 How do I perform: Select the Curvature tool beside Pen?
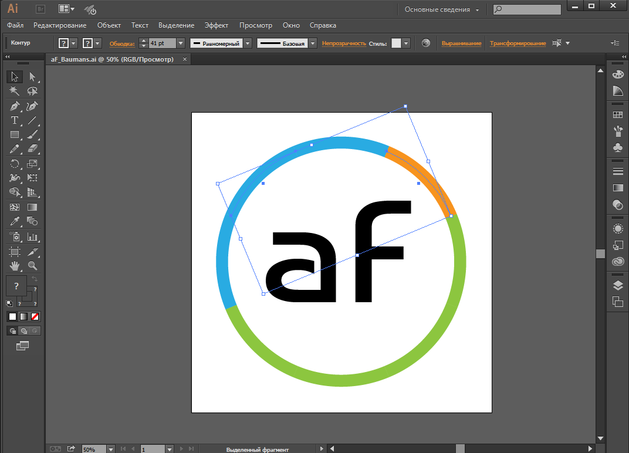tap(32, 106)
